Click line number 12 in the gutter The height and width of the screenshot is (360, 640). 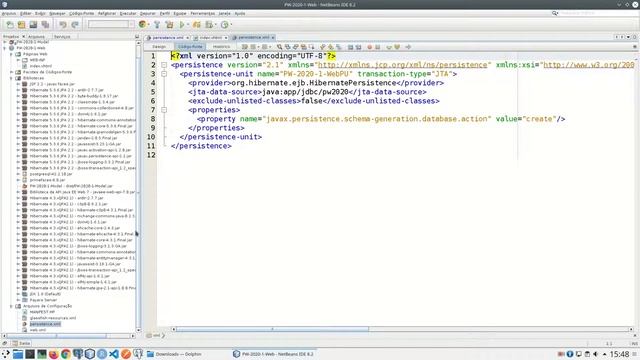coord(151,155)
